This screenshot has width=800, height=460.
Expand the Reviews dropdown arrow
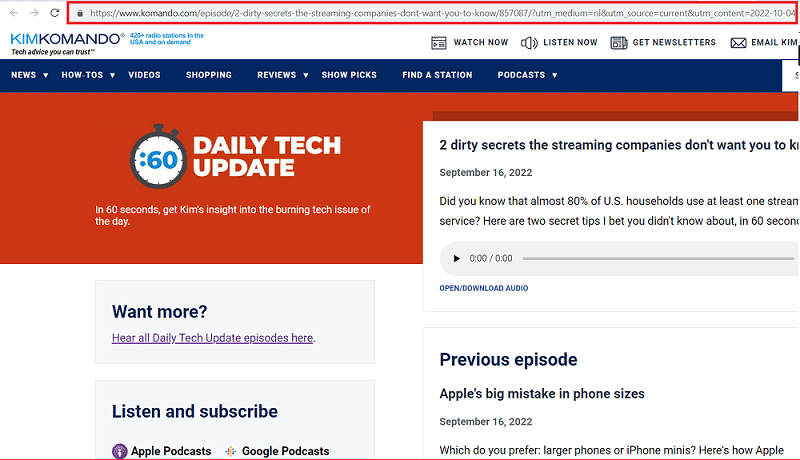(306, 75)
